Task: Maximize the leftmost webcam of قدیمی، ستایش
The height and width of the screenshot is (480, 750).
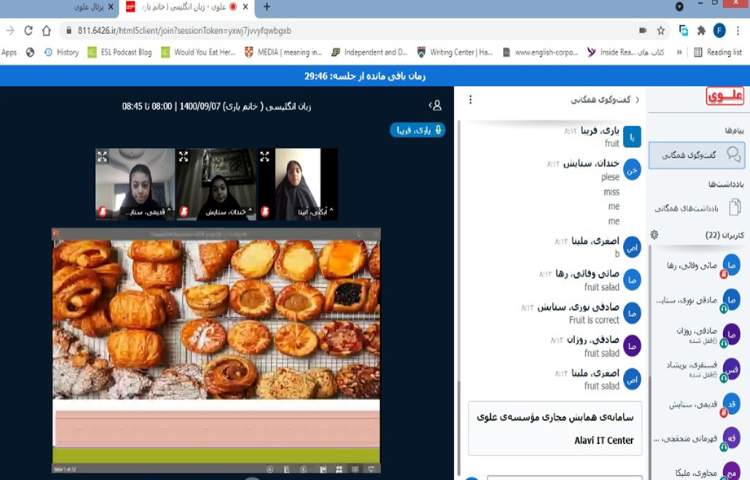Action: pos(102,156)
